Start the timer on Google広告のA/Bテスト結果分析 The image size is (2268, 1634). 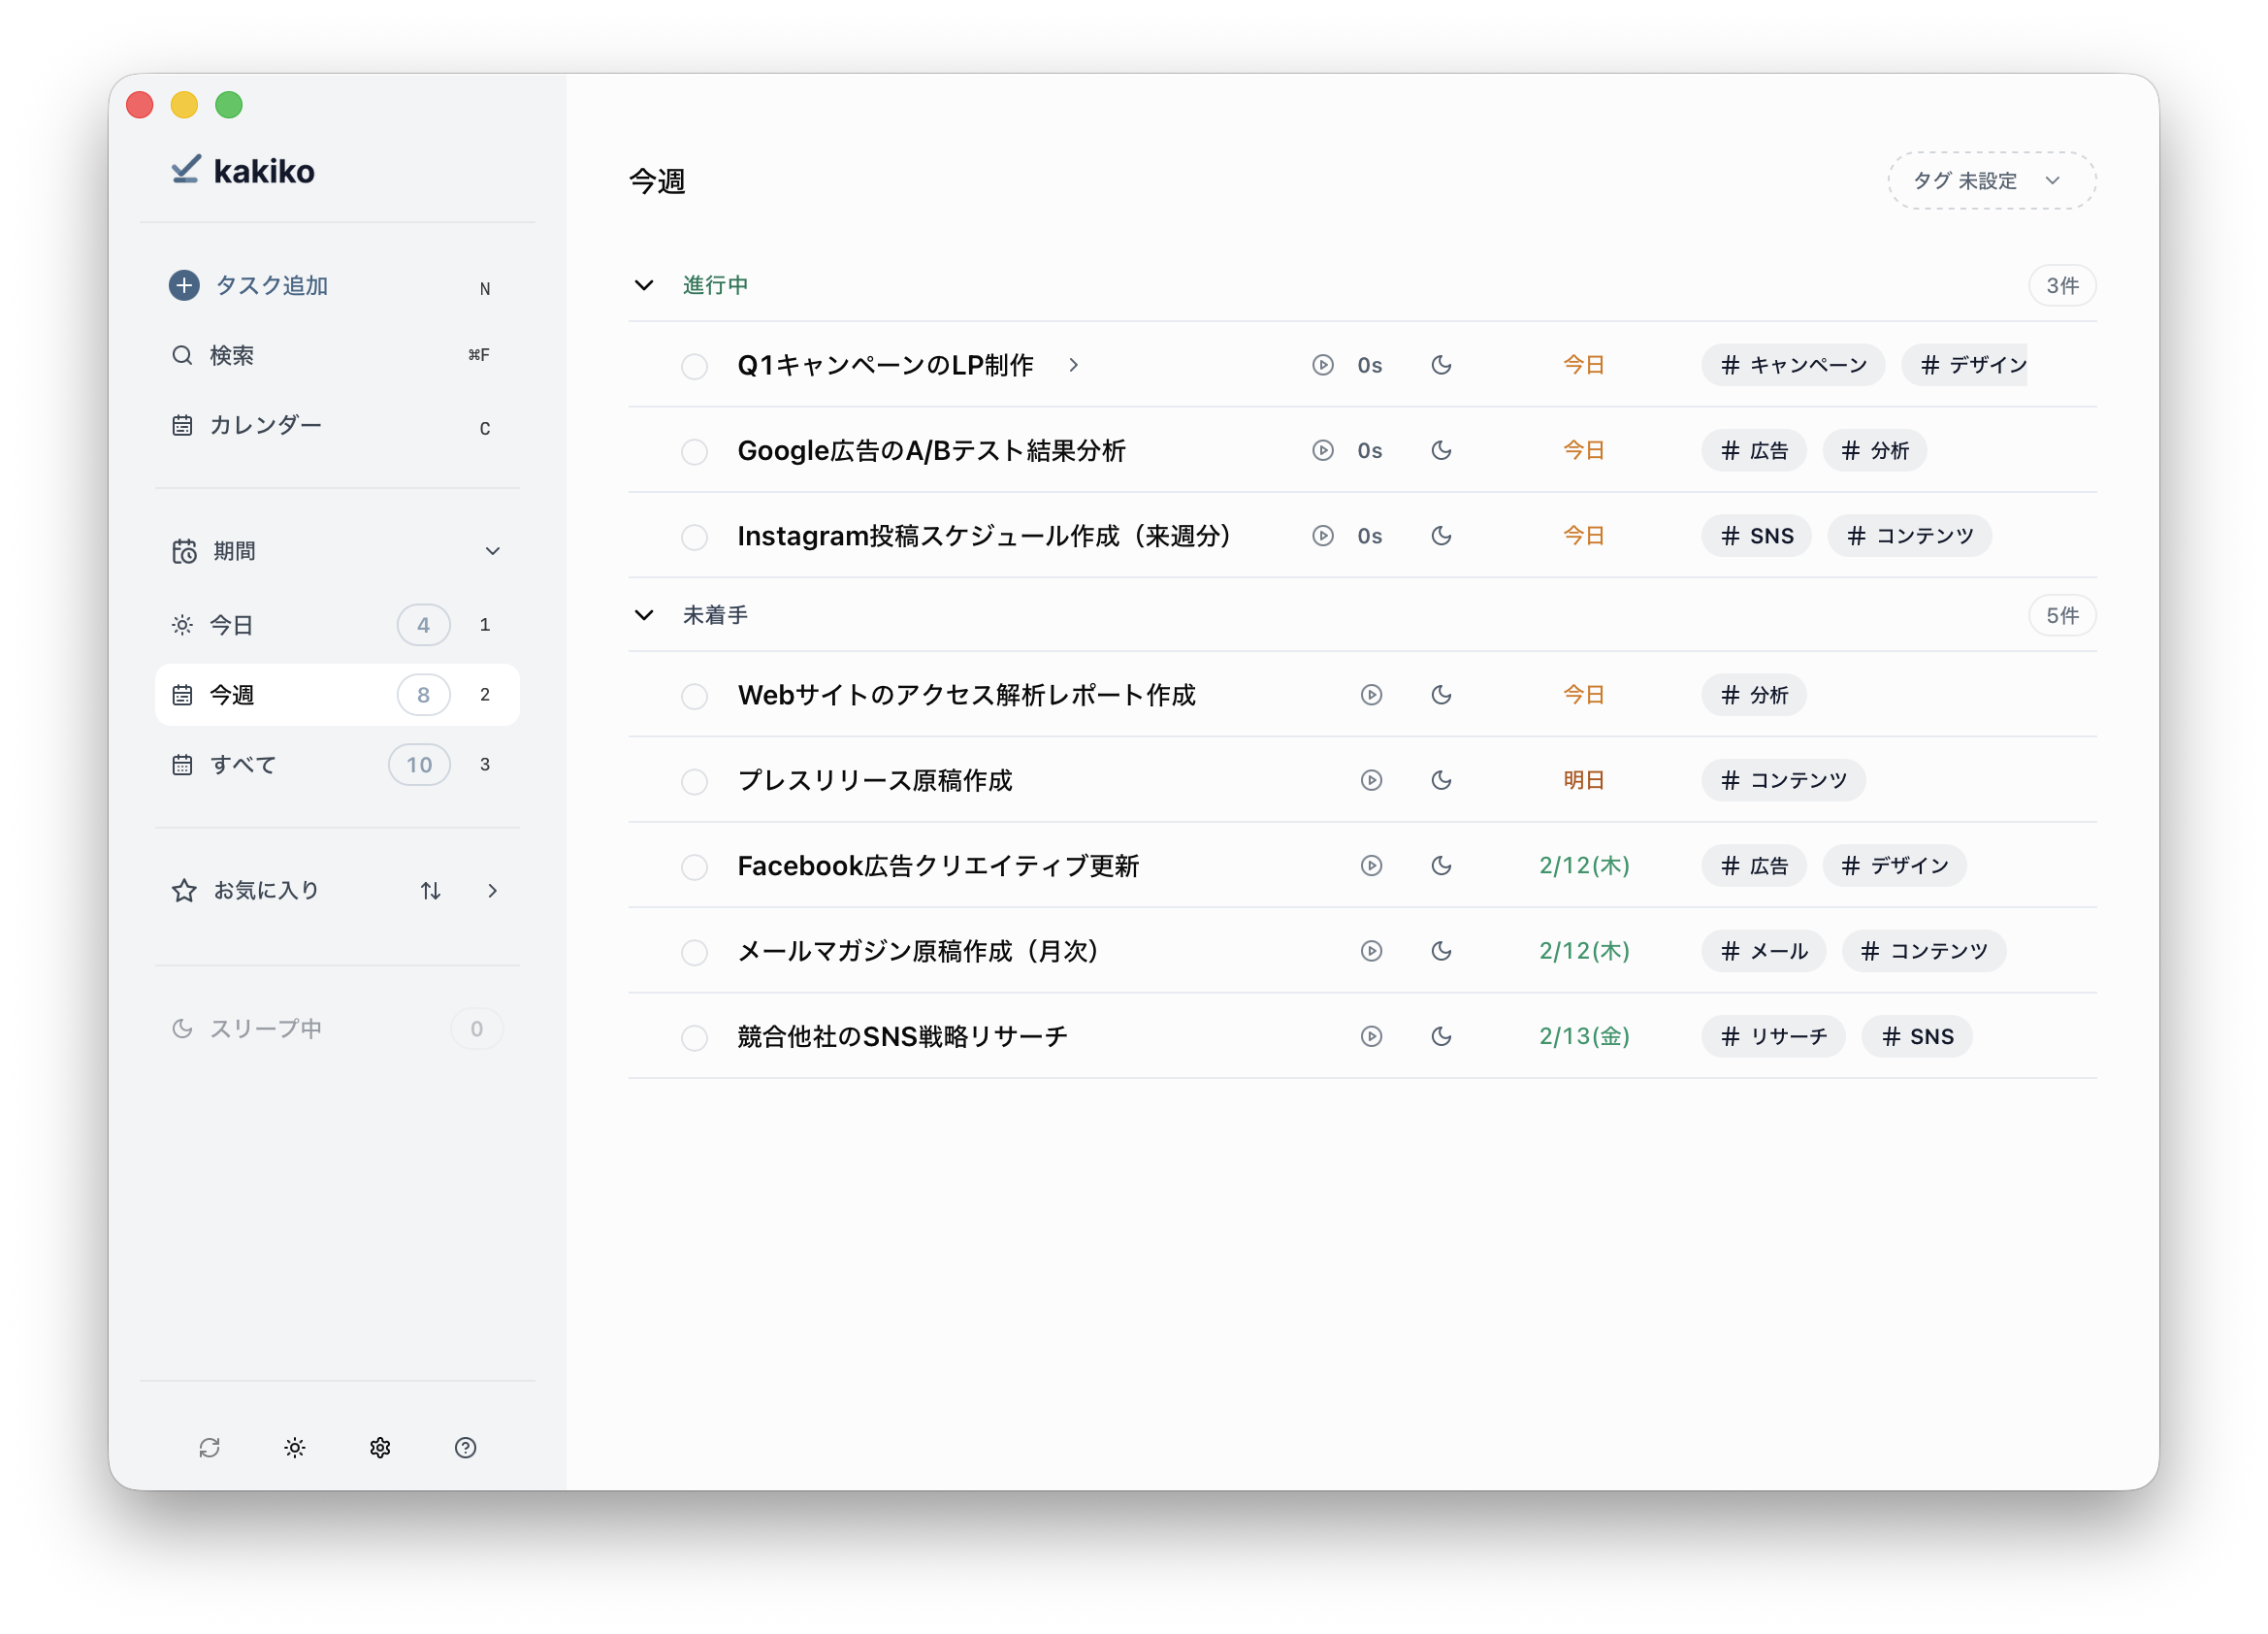coord(1322,450)
